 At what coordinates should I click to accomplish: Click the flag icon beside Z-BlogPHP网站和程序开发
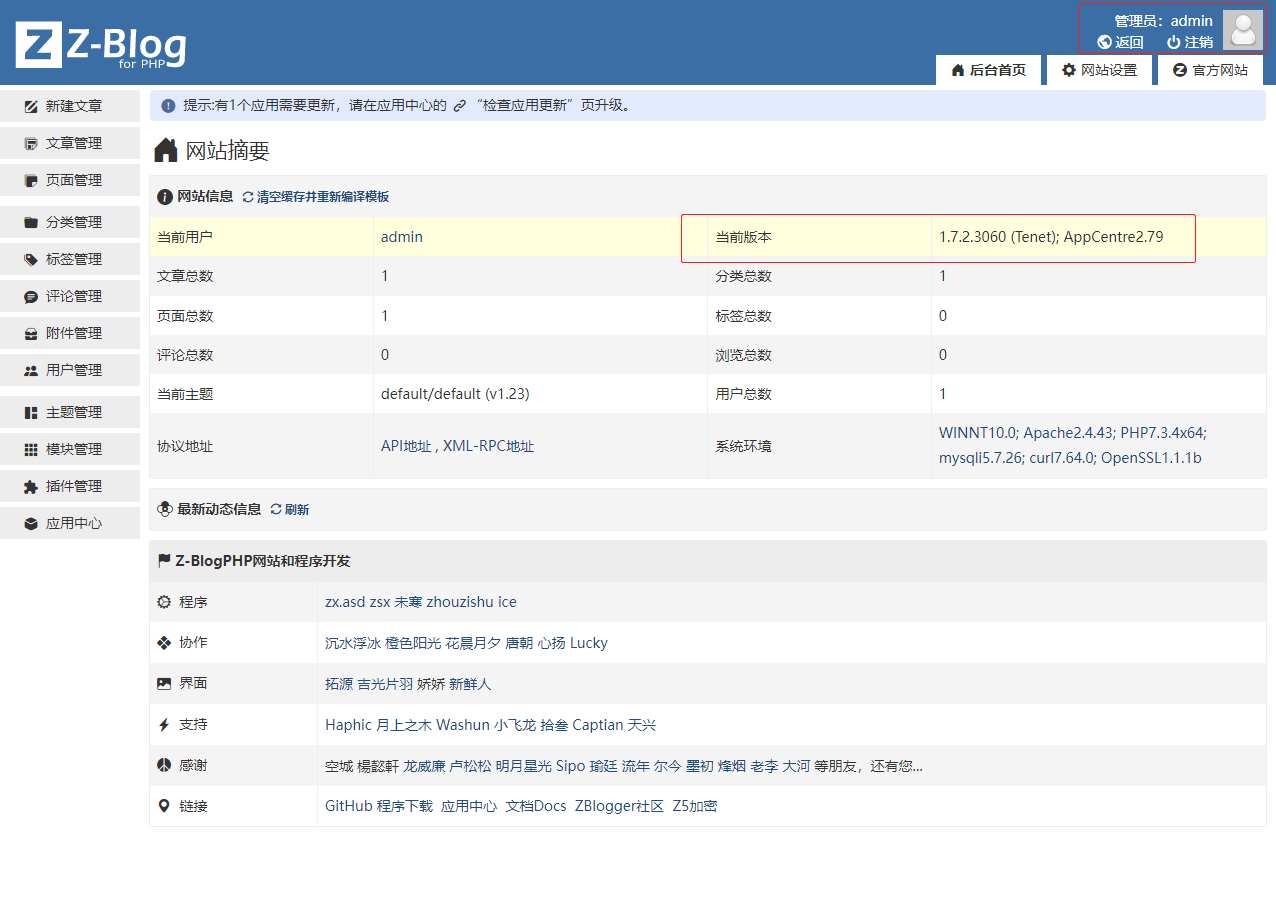point(164,561)
